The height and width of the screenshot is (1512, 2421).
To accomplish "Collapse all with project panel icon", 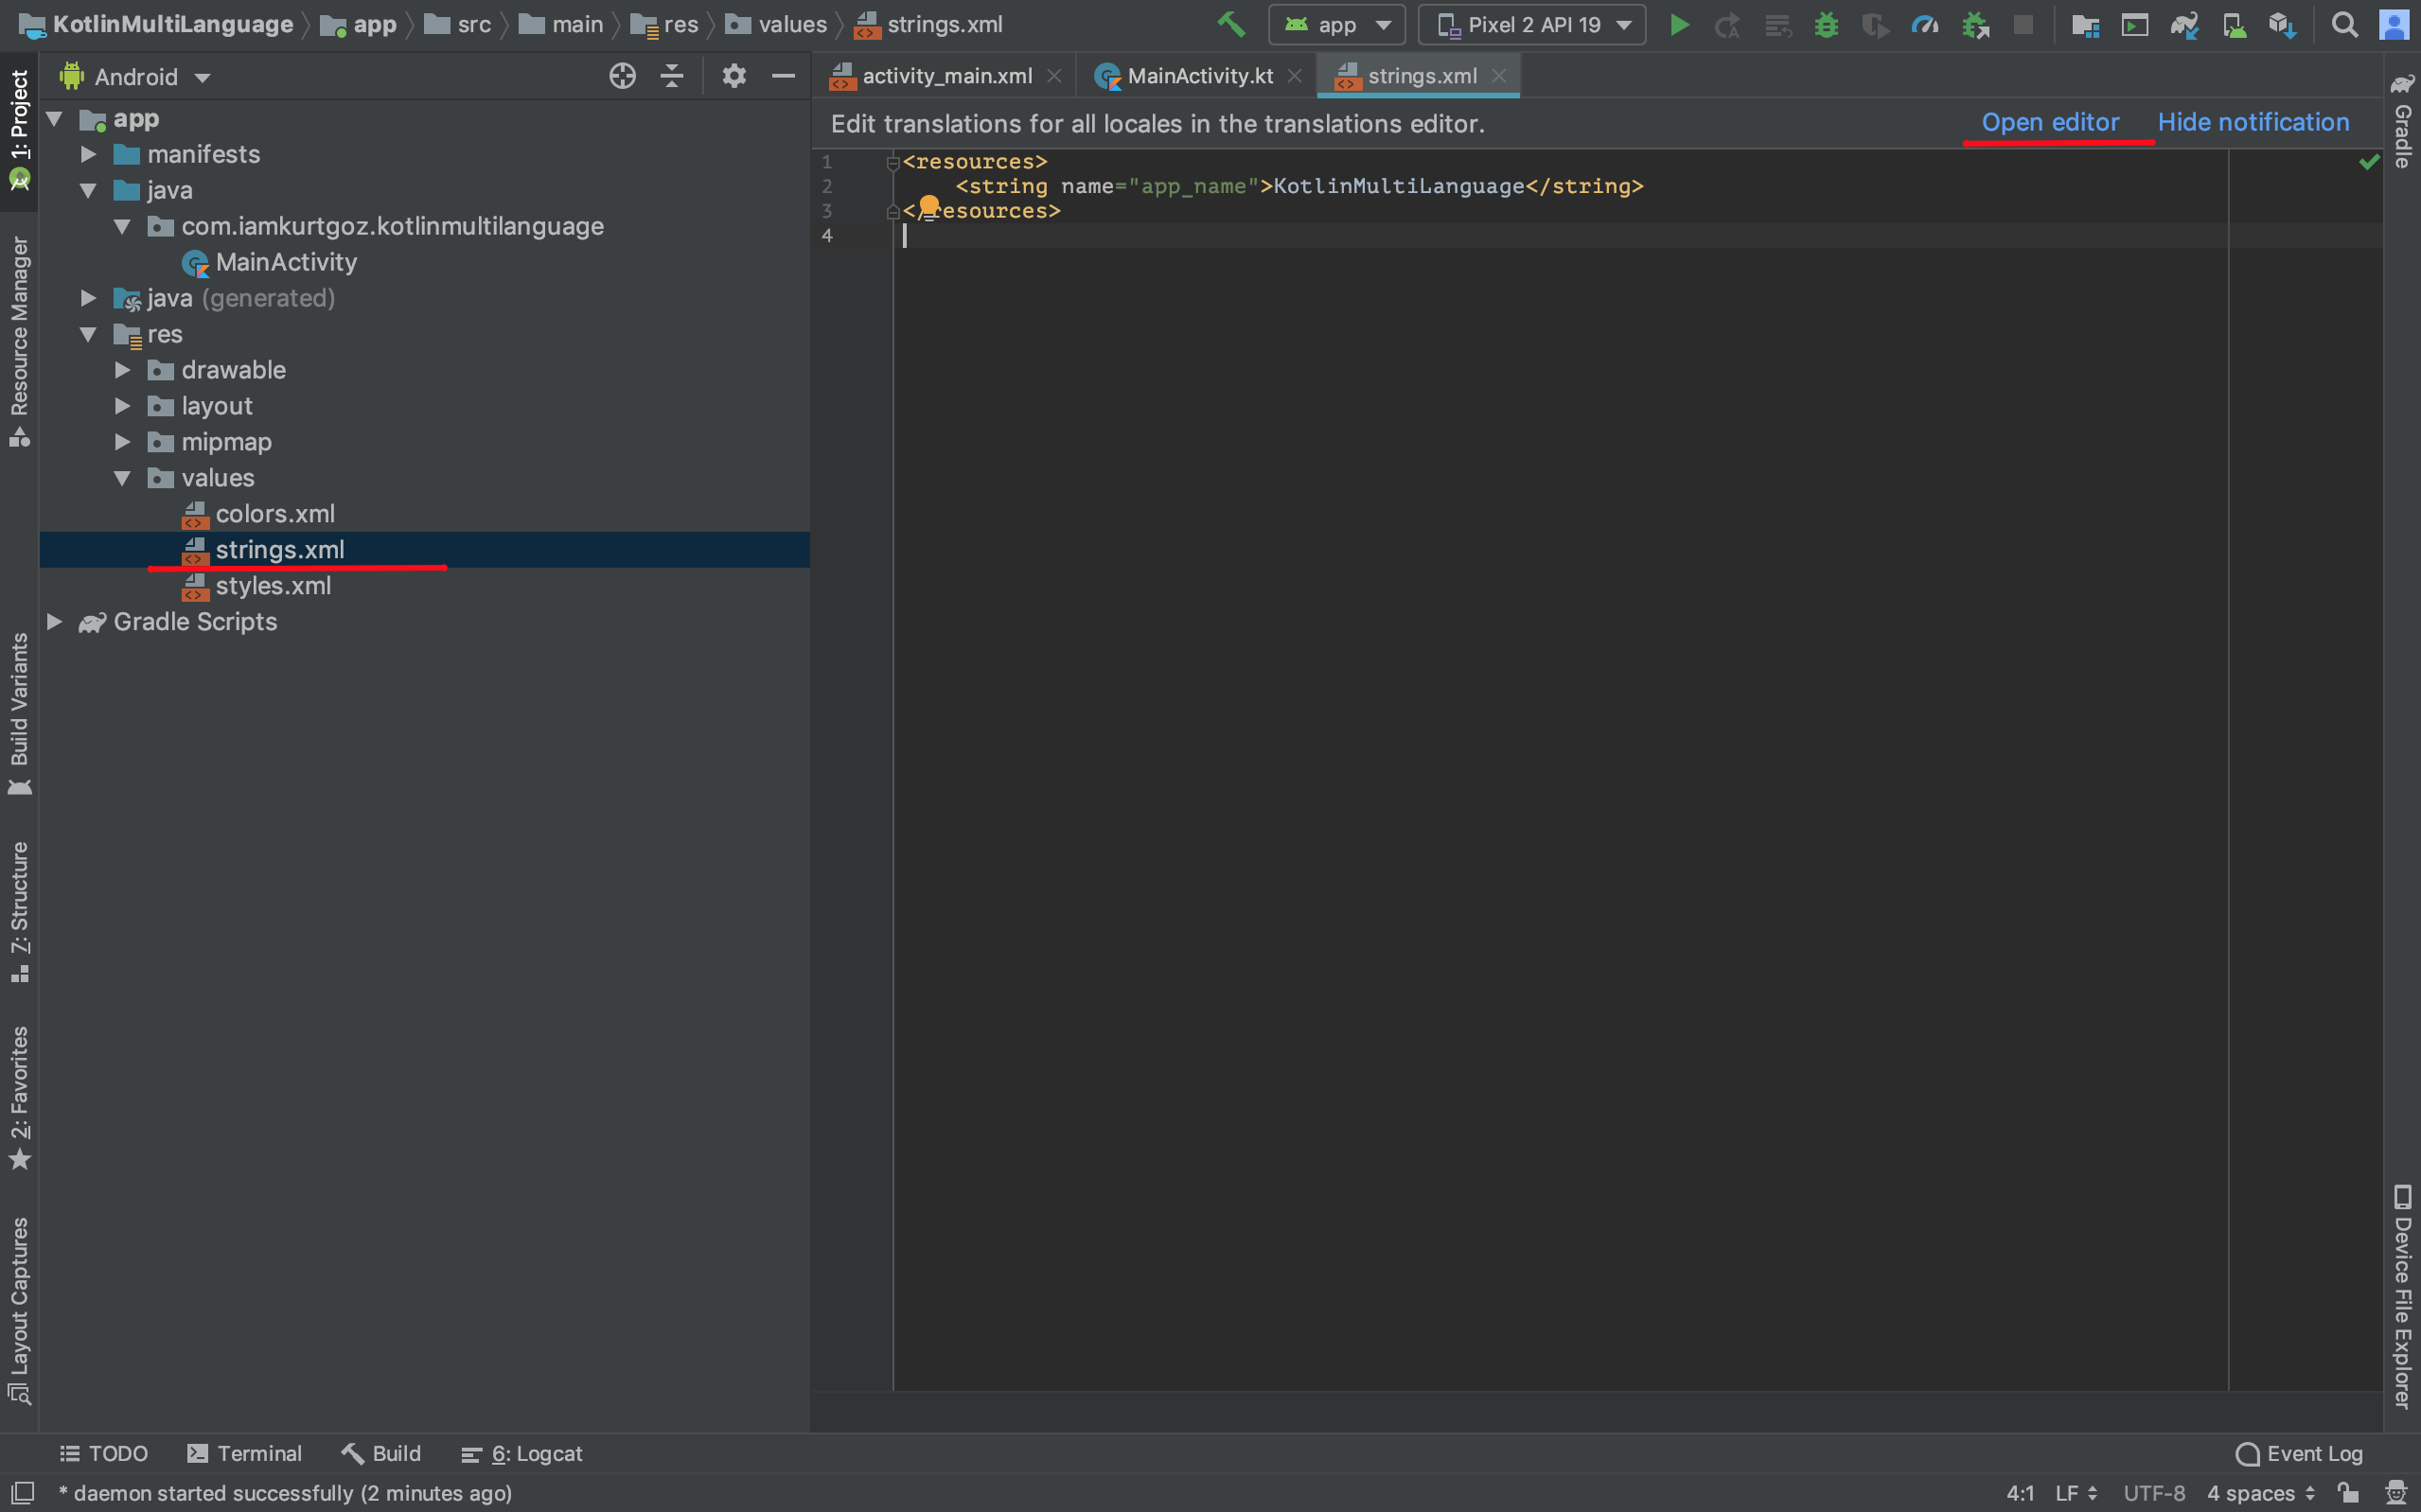I will 672,76.
